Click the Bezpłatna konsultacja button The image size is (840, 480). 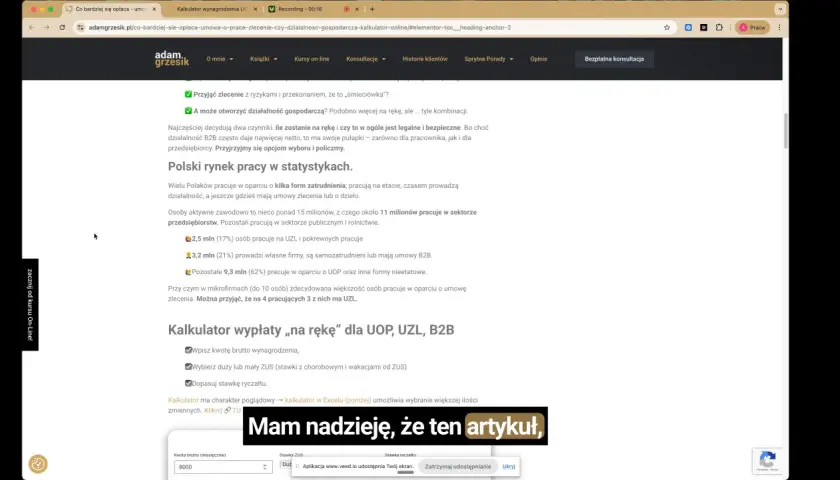click(x=614, y=59)
